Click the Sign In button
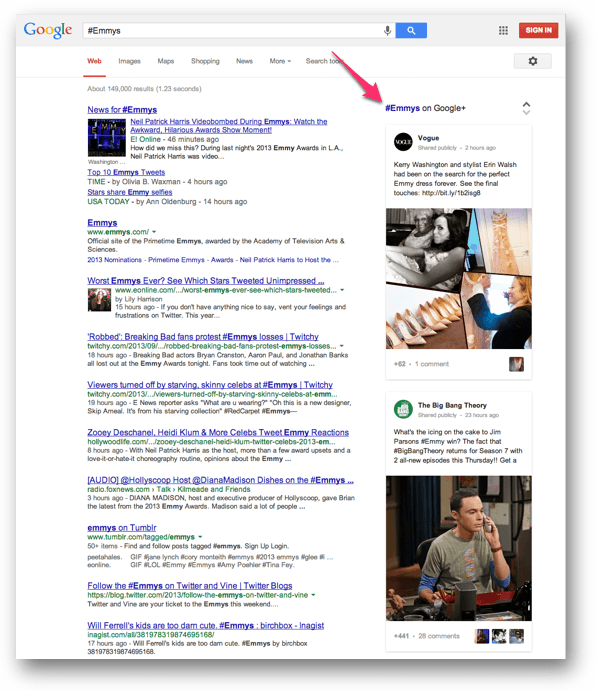Screen dimensions: 596x691 click(538, 30)
